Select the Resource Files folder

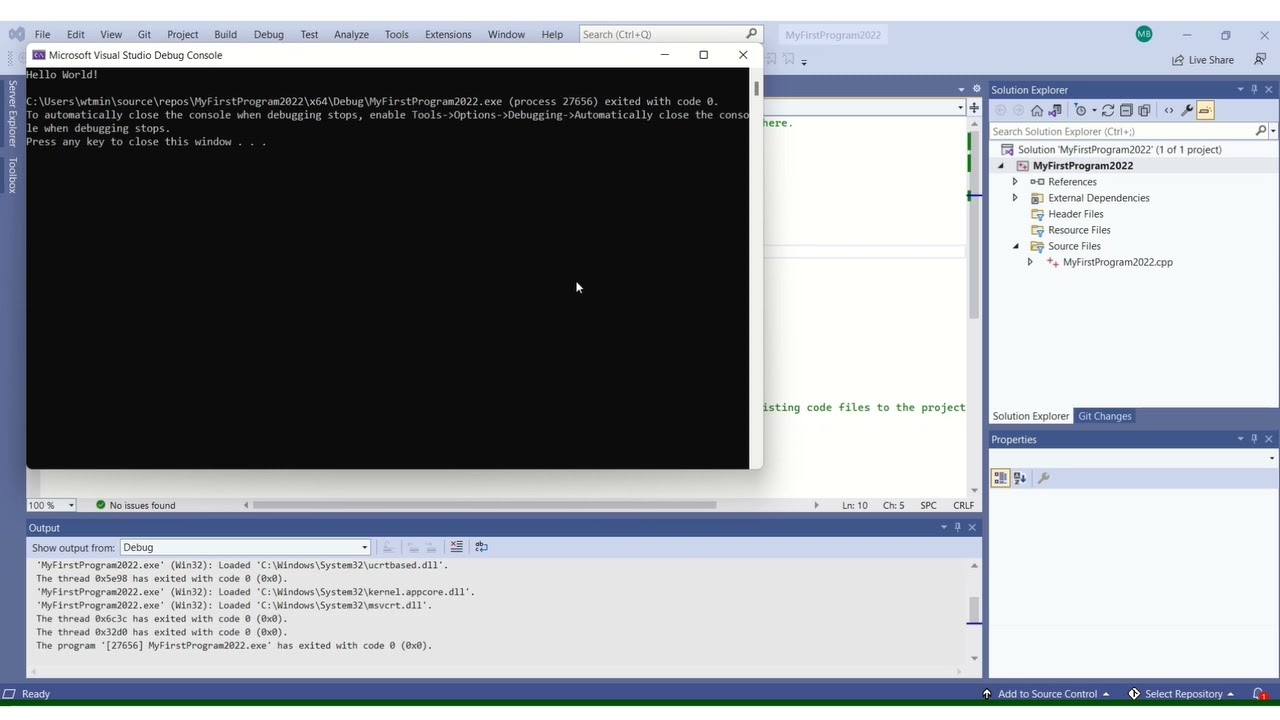click(1079, 230)
